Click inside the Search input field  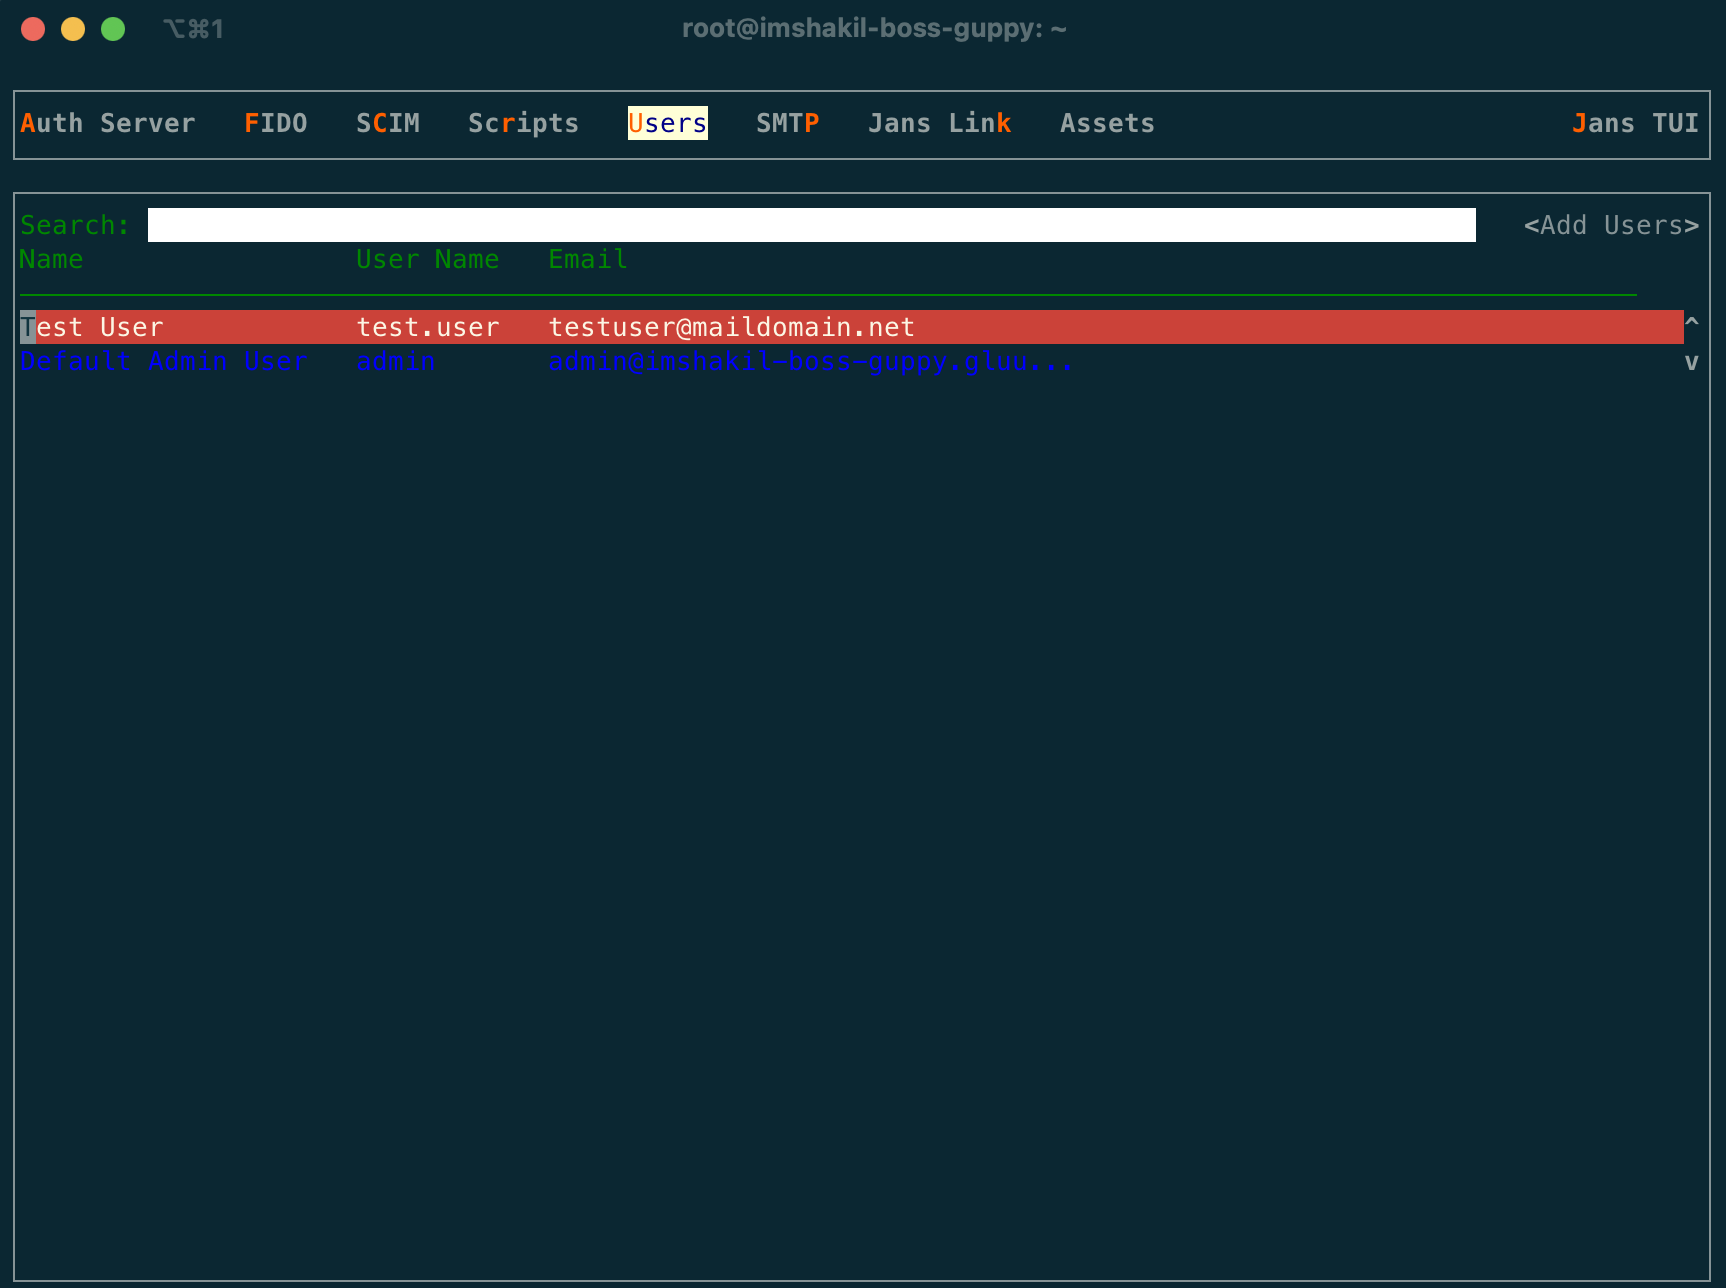pos(810,224)
